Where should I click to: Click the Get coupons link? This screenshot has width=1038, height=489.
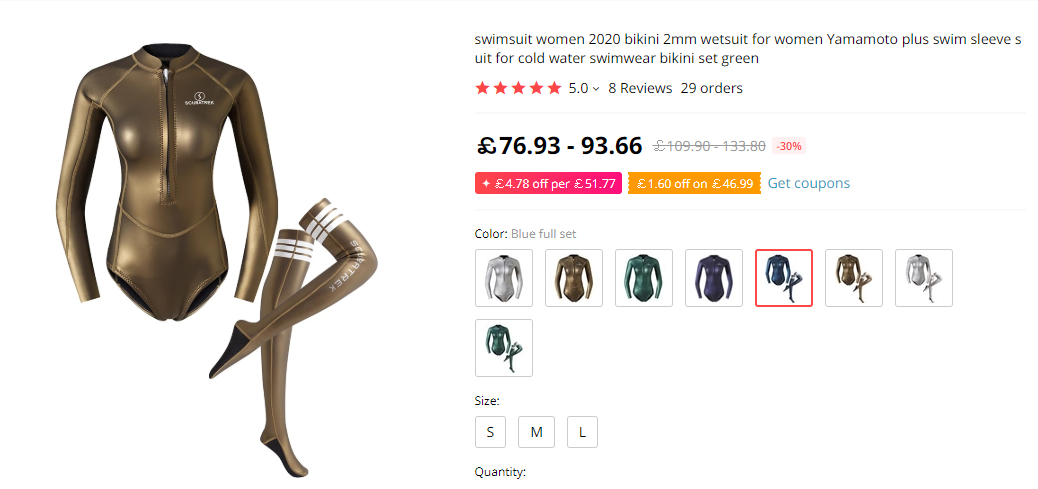pos(809,183)
